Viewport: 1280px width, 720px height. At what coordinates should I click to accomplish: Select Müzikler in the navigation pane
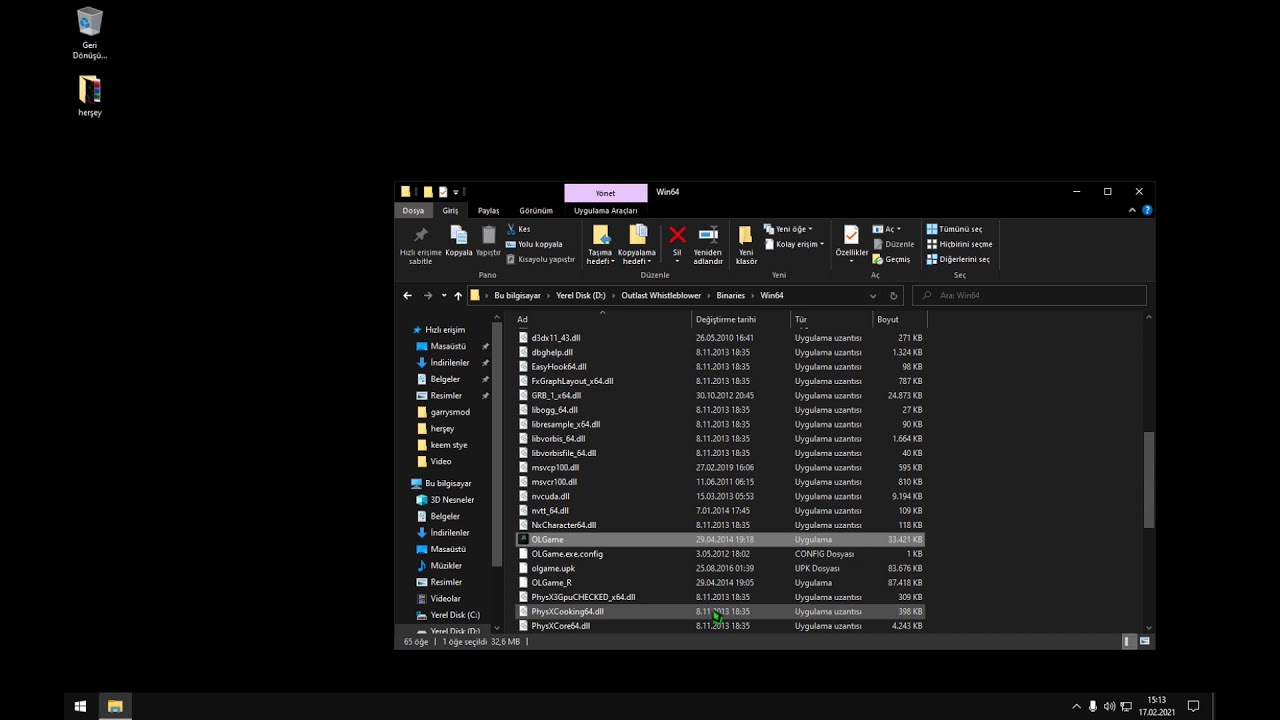click(446, 566)
